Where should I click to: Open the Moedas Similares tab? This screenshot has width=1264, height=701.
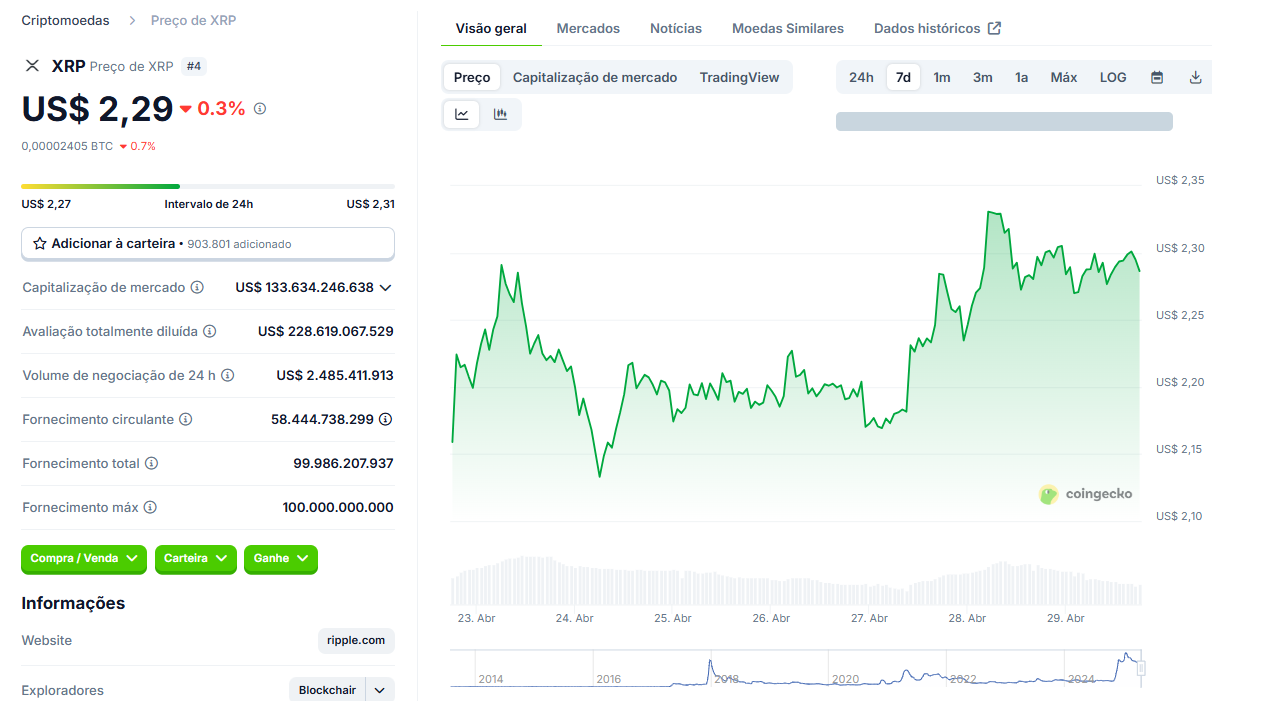[788, 28]
